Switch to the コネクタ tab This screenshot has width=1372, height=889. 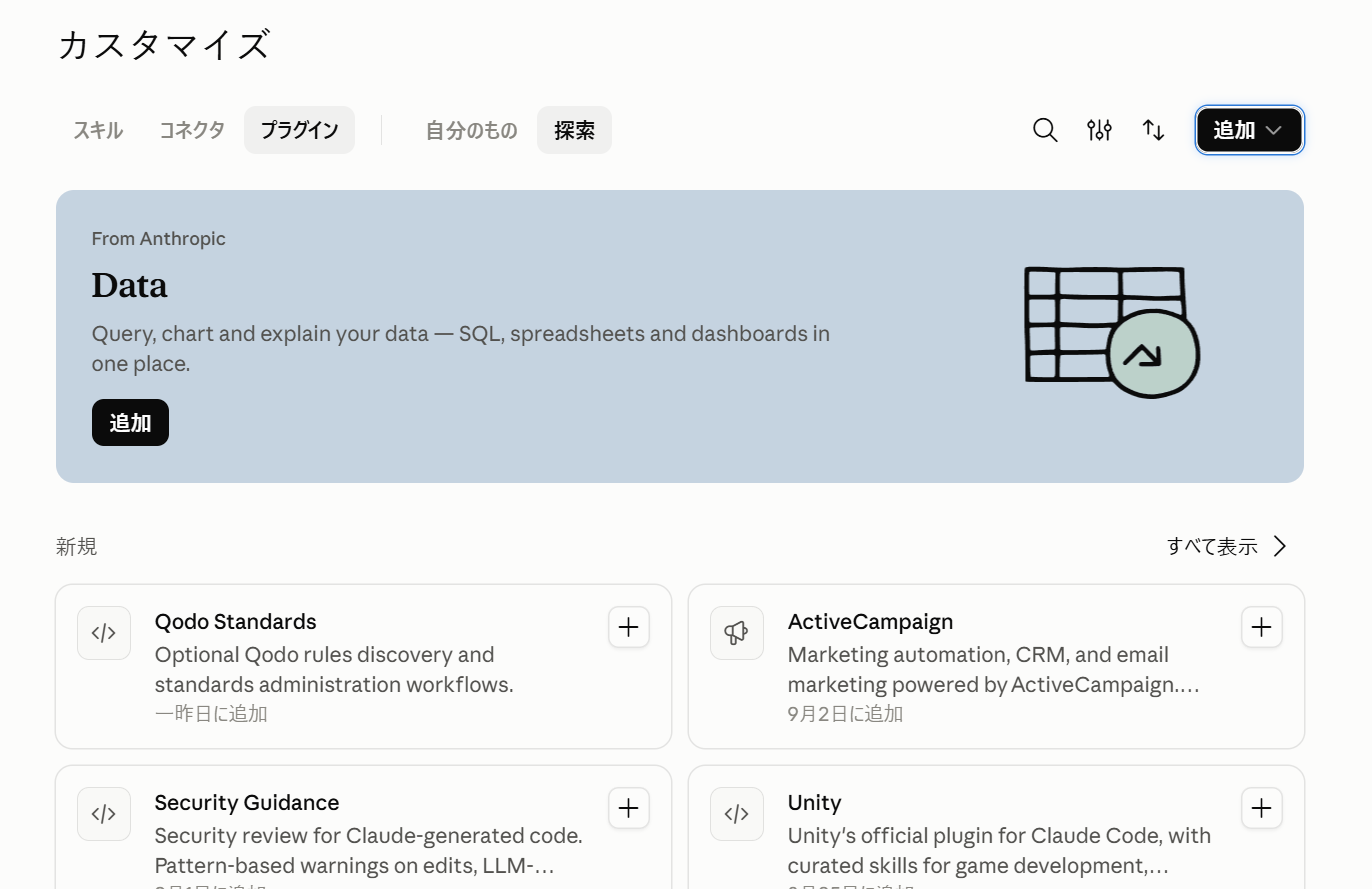coord(192,130)
